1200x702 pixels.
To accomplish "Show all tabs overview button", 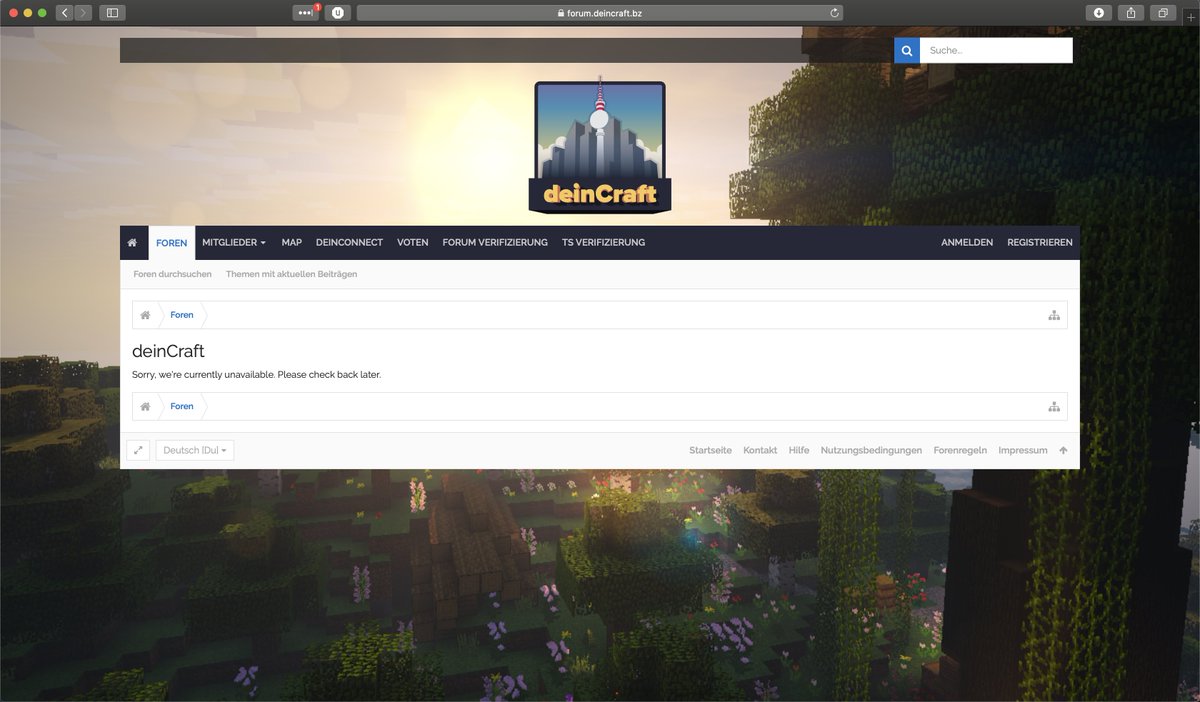I will coord(1163,13).
